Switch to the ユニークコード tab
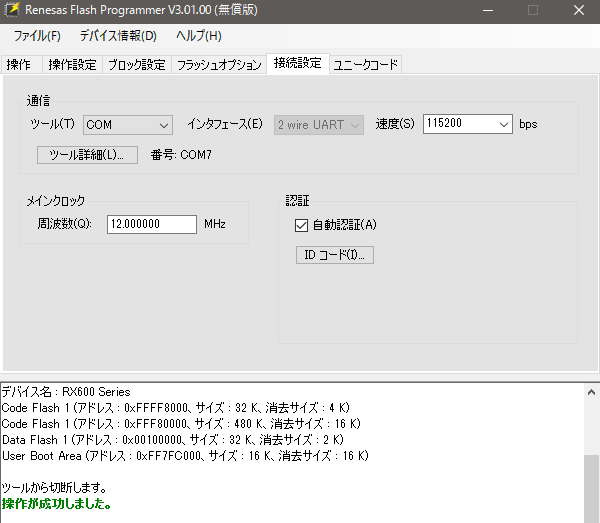This screenshot has height=523, width=600. pos(365,64)
